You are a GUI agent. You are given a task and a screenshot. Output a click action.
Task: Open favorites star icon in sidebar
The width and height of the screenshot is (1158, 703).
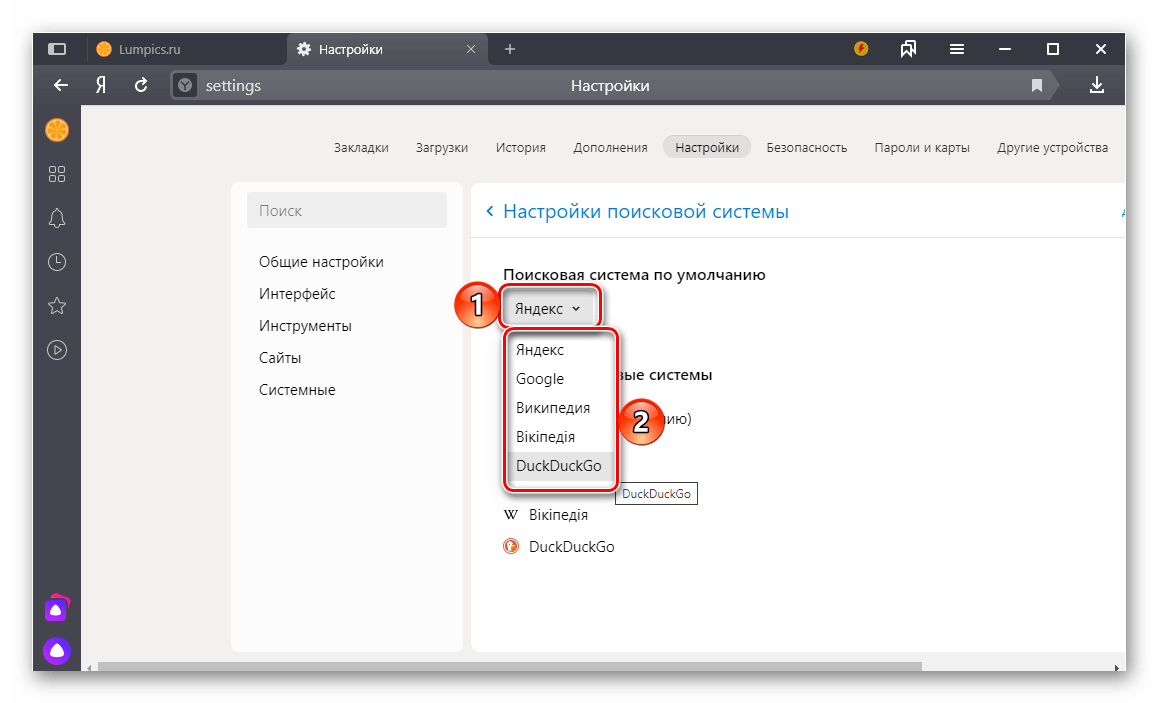pyautogui.click(x=57, y=306)
